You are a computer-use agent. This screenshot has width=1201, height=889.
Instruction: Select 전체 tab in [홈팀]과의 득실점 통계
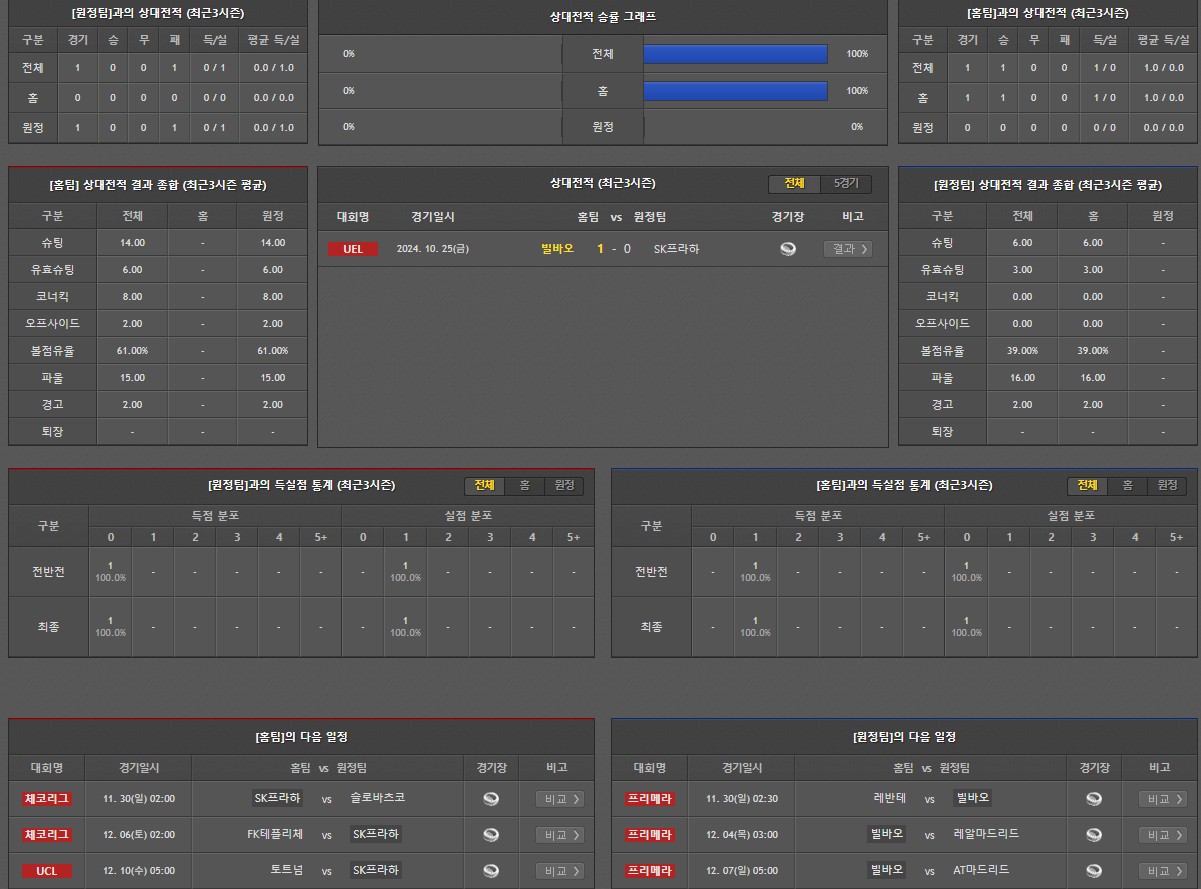1087,486
